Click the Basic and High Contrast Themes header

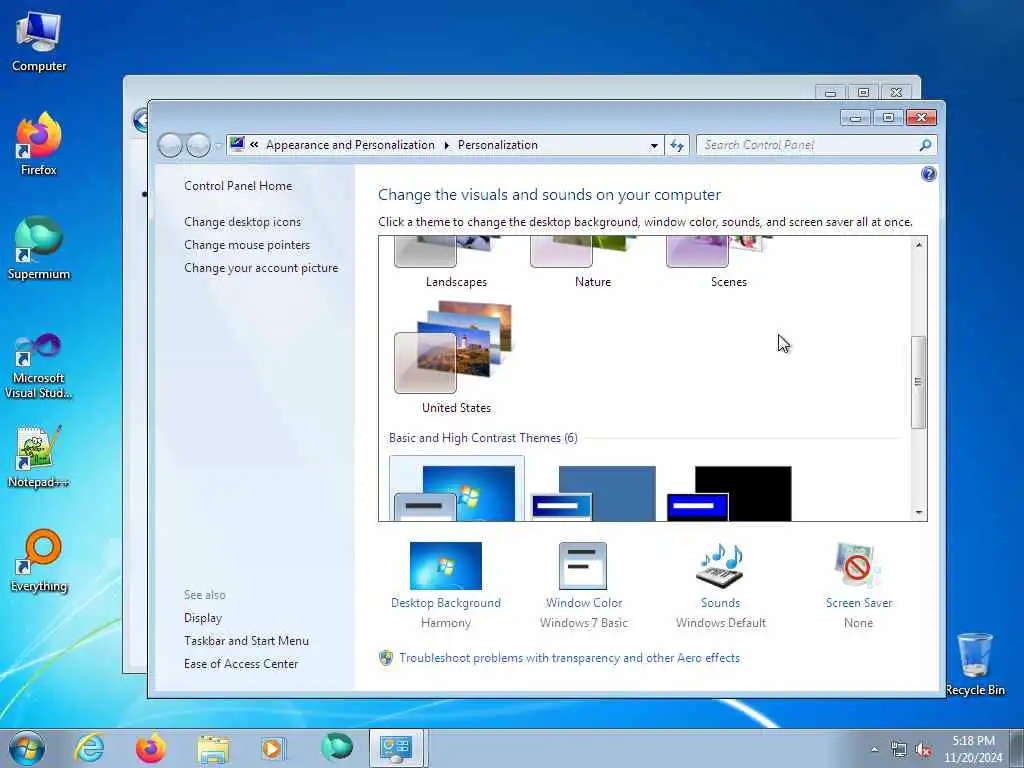[483, 438]
